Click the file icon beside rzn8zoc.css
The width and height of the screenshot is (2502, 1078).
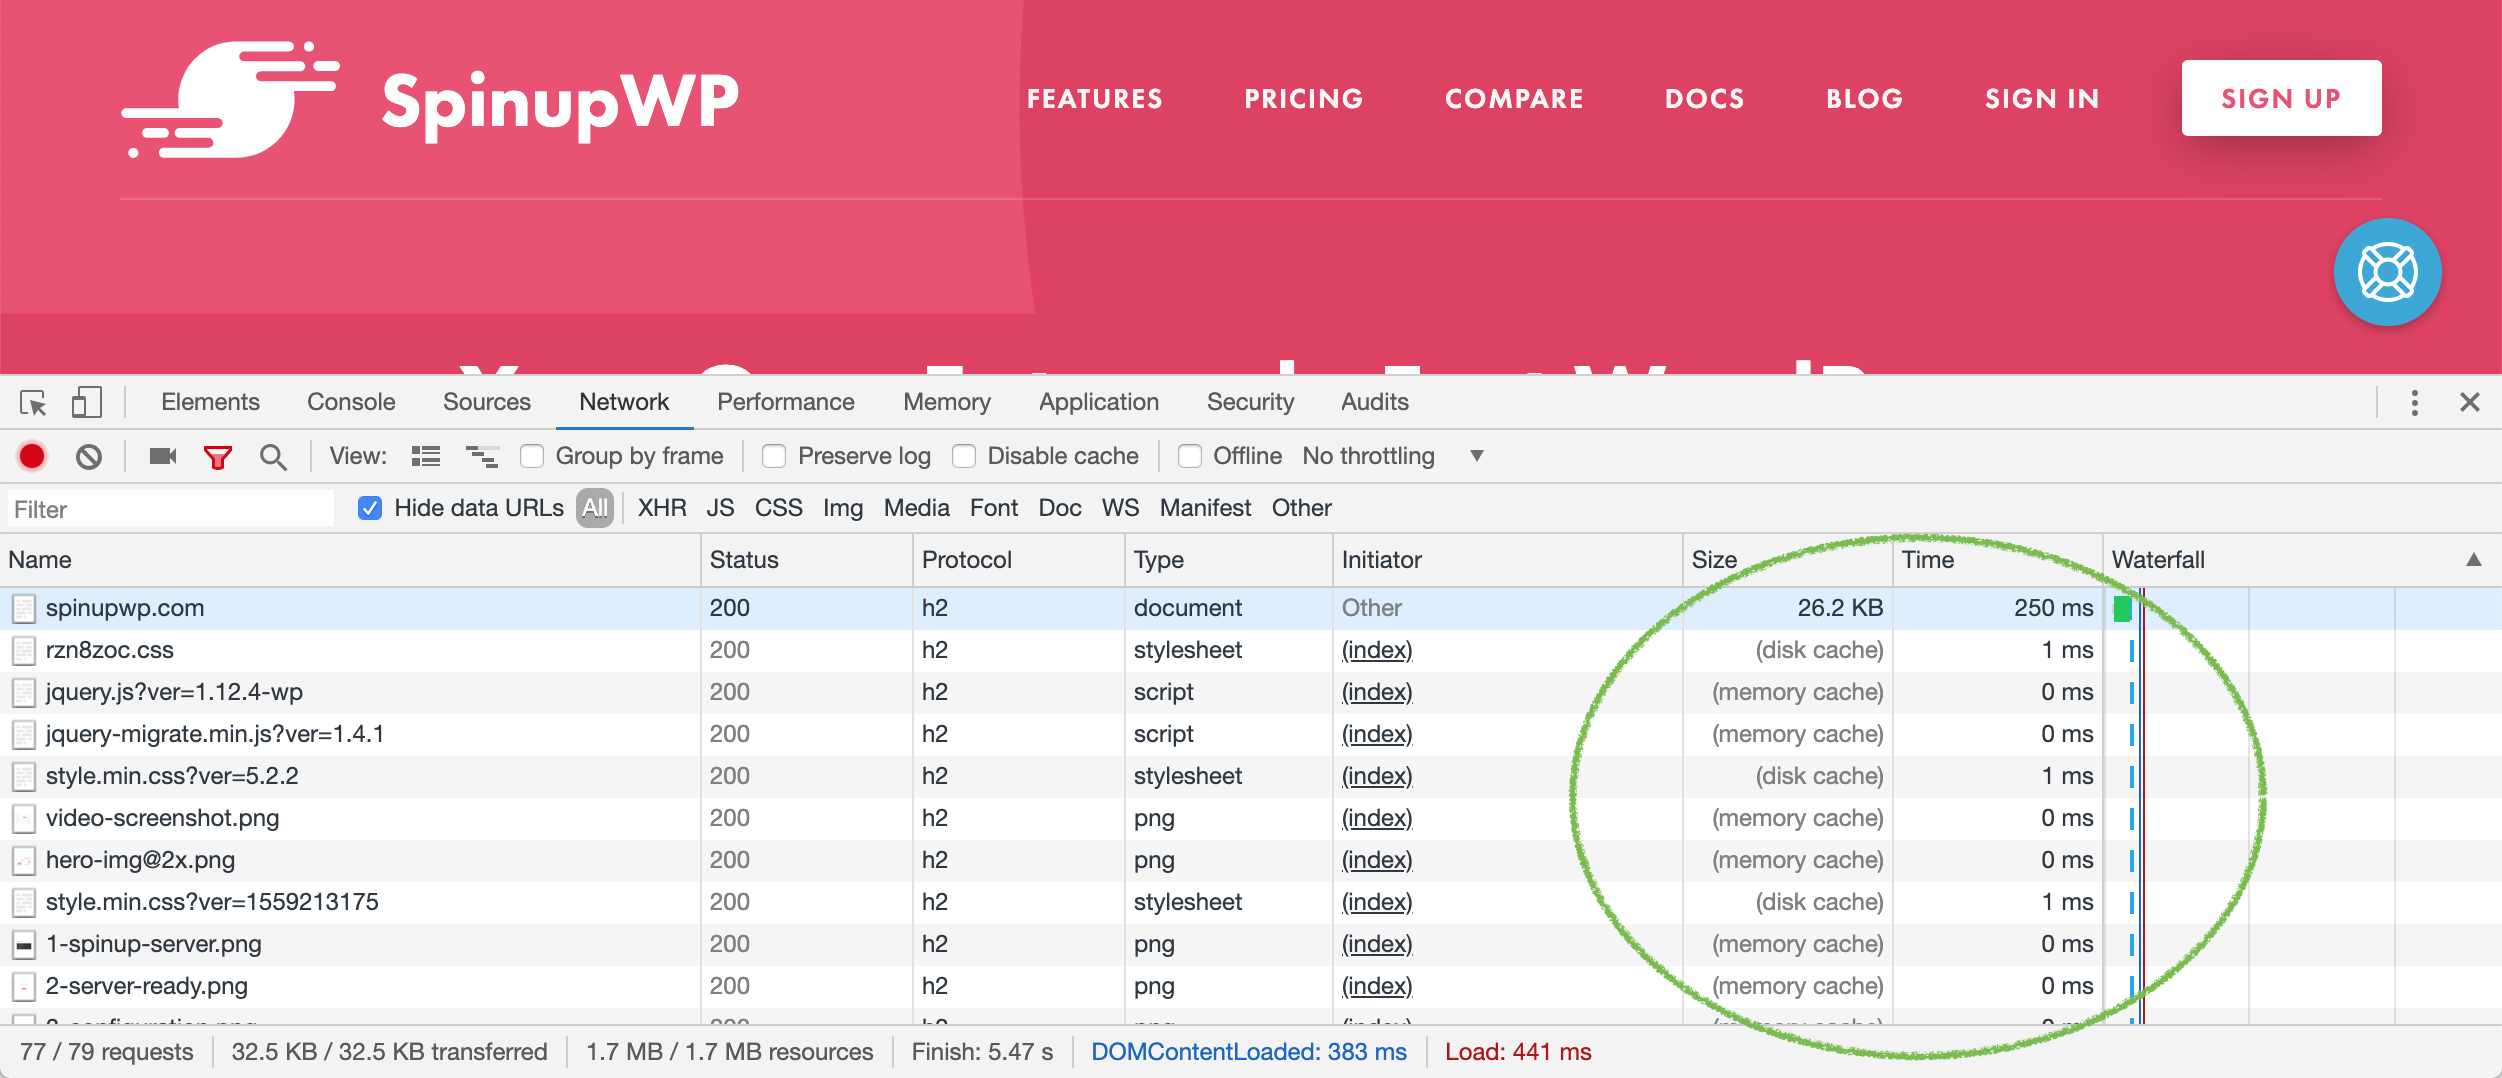coord(24,650)
